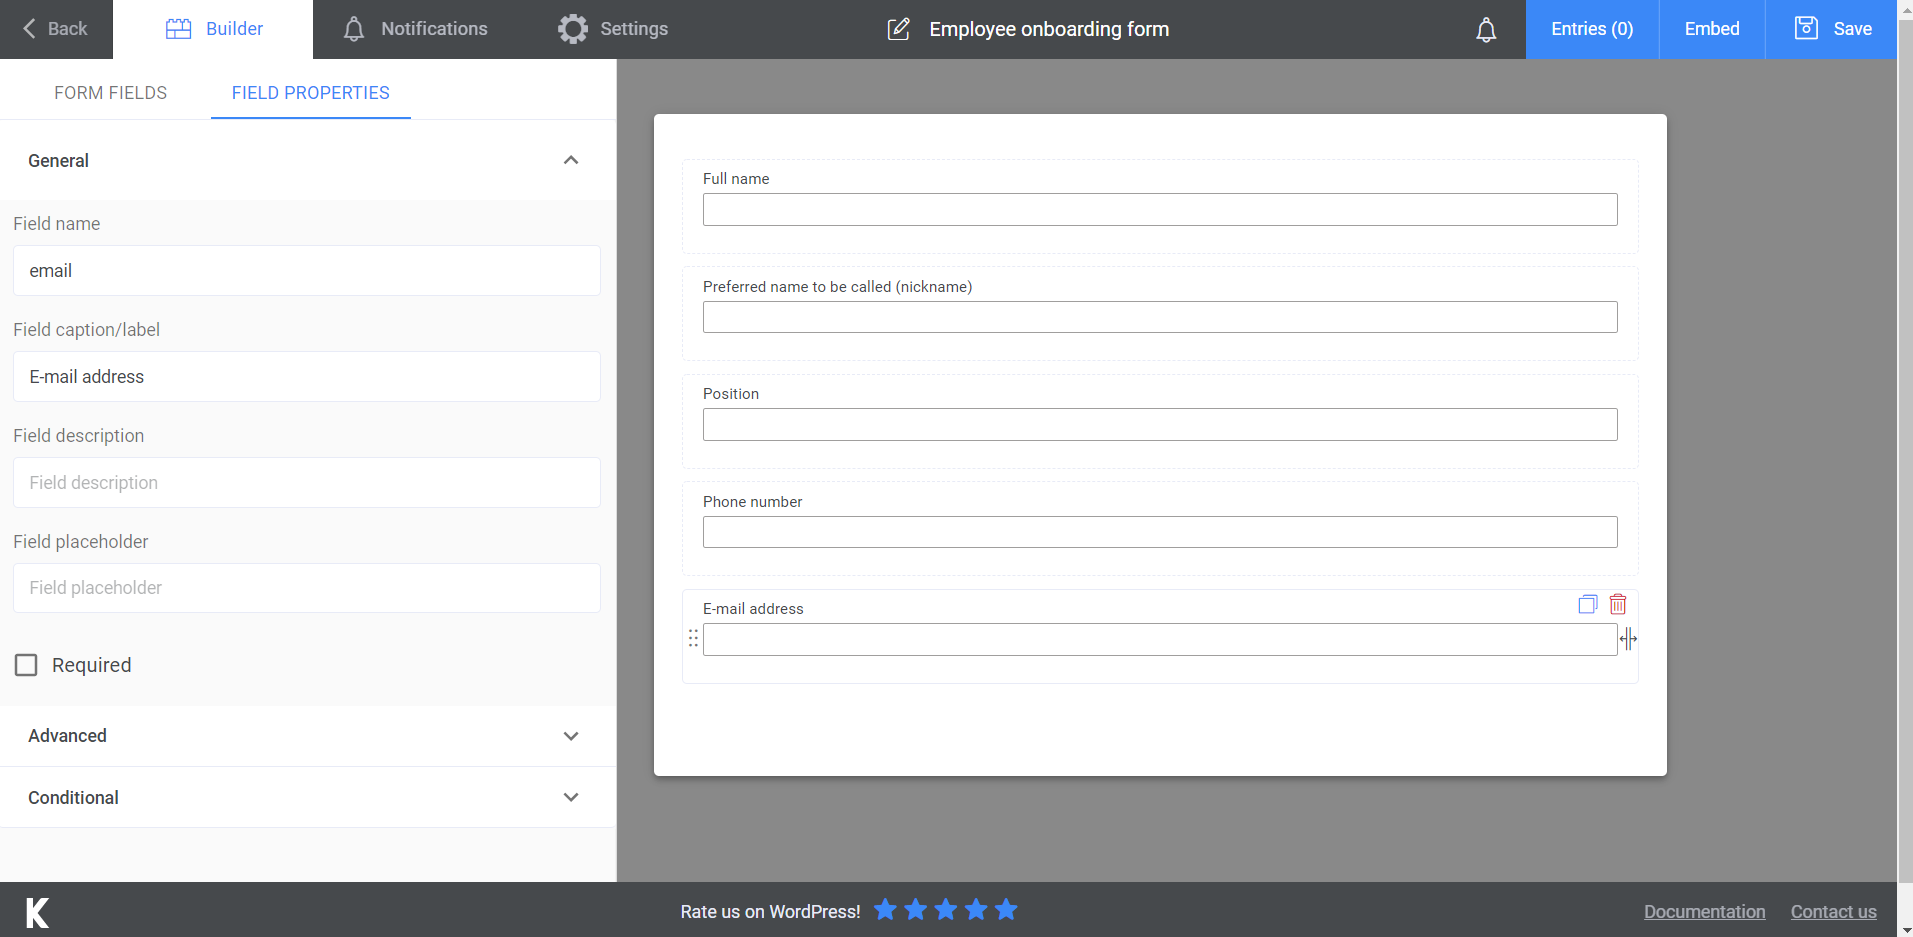This screenshot has height=937, width=1913.
Task: Expand the Advanced section
Action: pyautogui.click(x=571, y=736)
